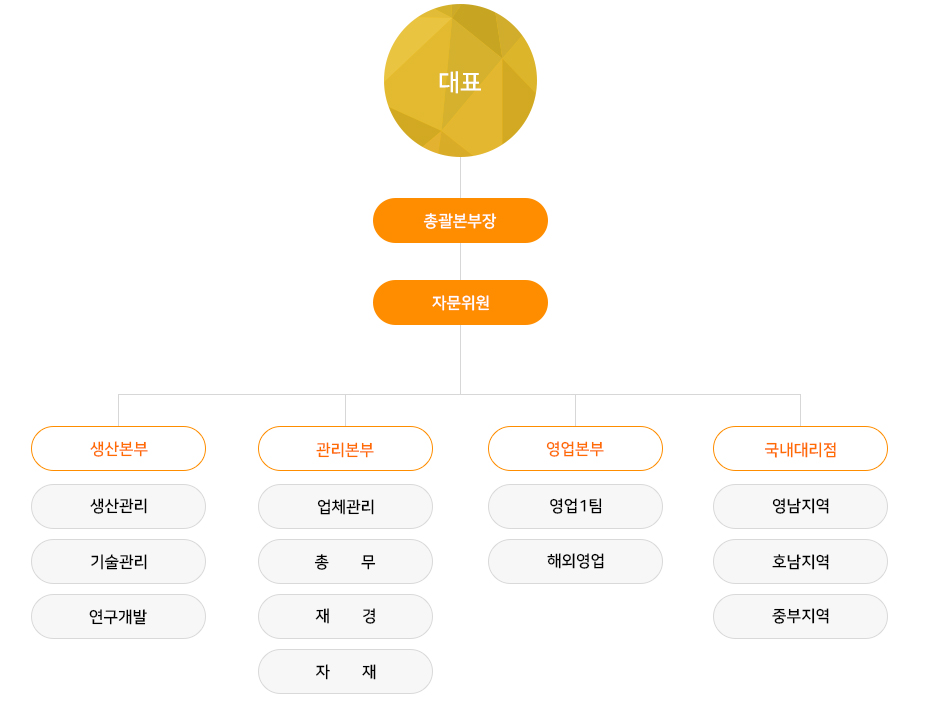Click the 총무 node

tap(345, 562)
